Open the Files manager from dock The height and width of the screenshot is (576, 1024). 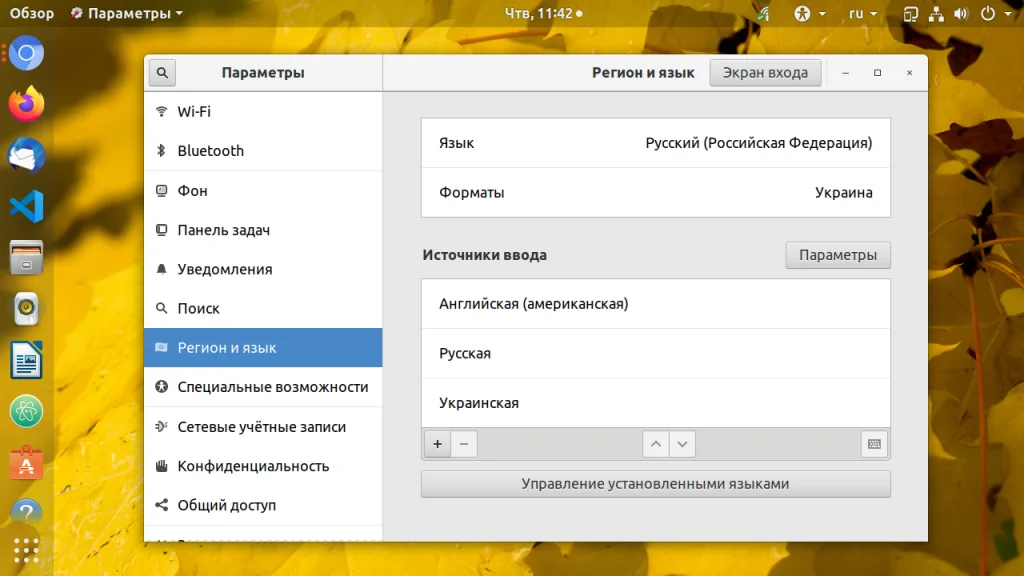(x=26, y=257)
